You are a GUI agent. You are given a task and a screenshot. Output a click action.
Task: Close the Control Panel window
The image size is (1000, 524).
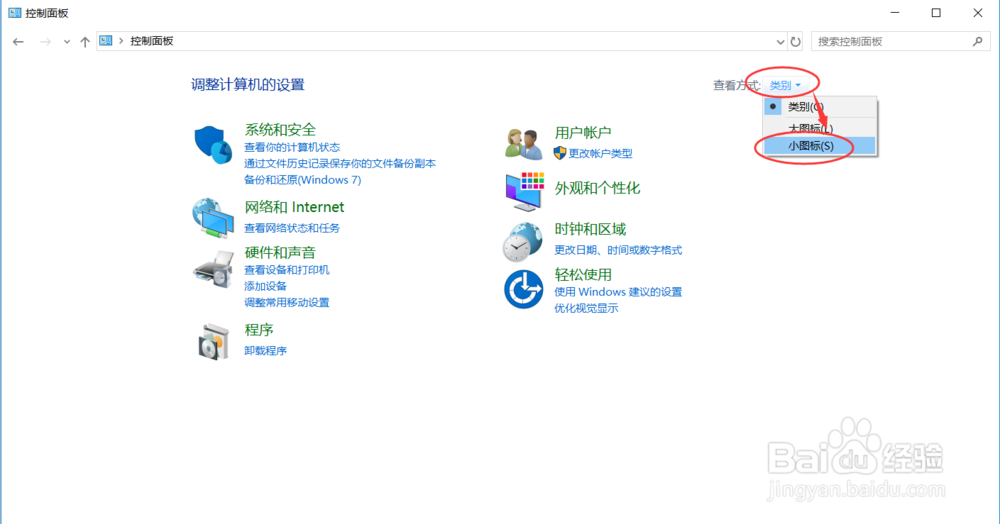(978, 13)
